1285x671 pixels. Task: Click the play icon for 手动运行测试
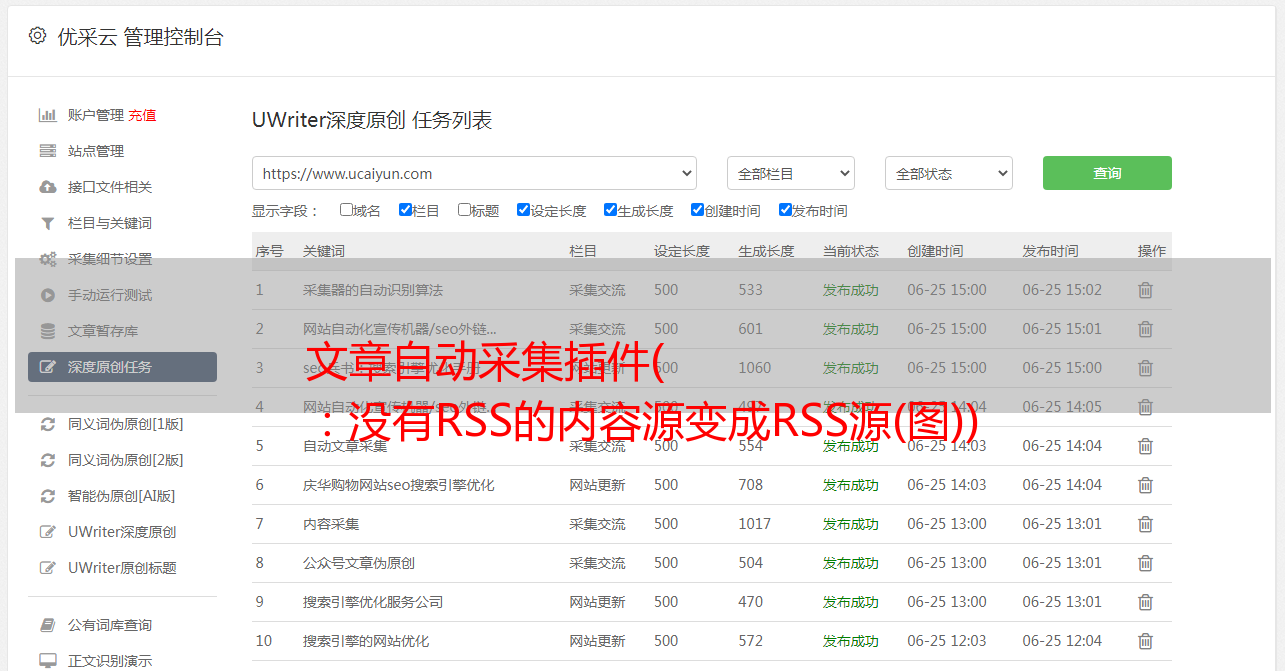pyautogui.click(x=47, y=295)
